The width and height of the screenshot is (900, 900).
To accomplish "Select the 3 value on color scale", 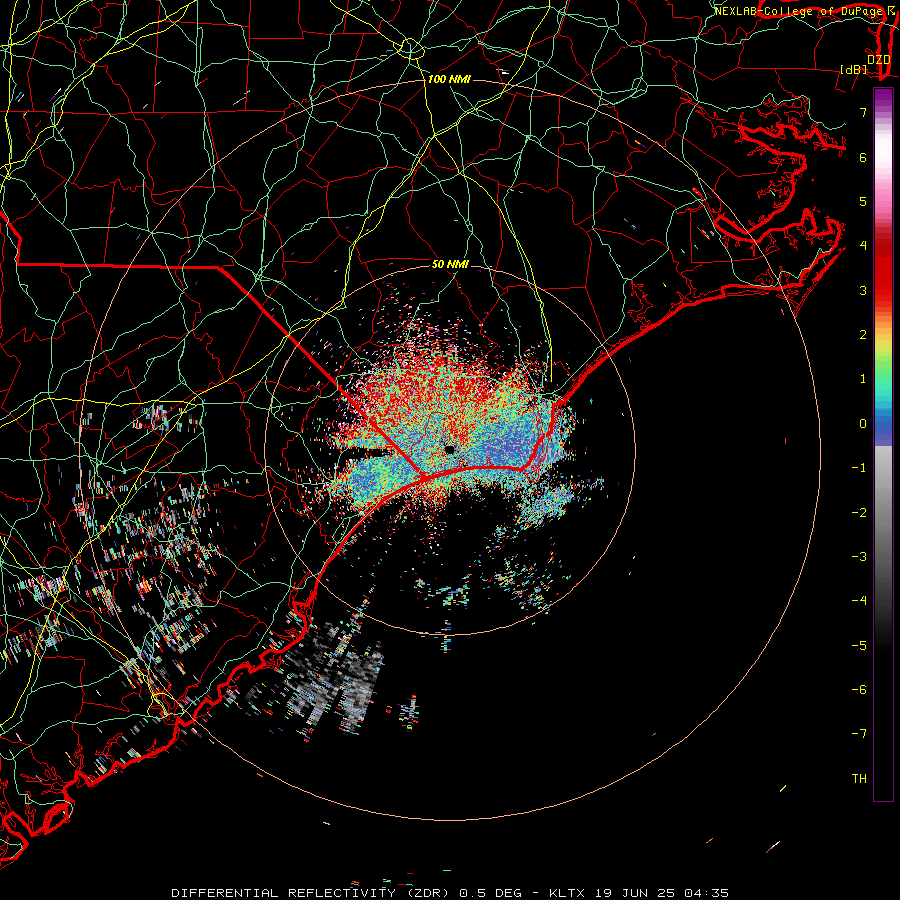I will coord(863,290).
